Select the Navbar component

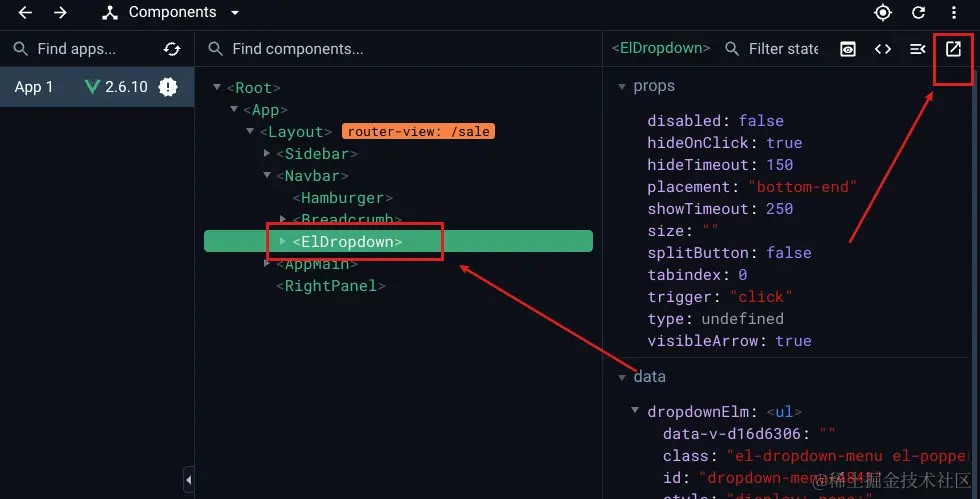(312, 176)
